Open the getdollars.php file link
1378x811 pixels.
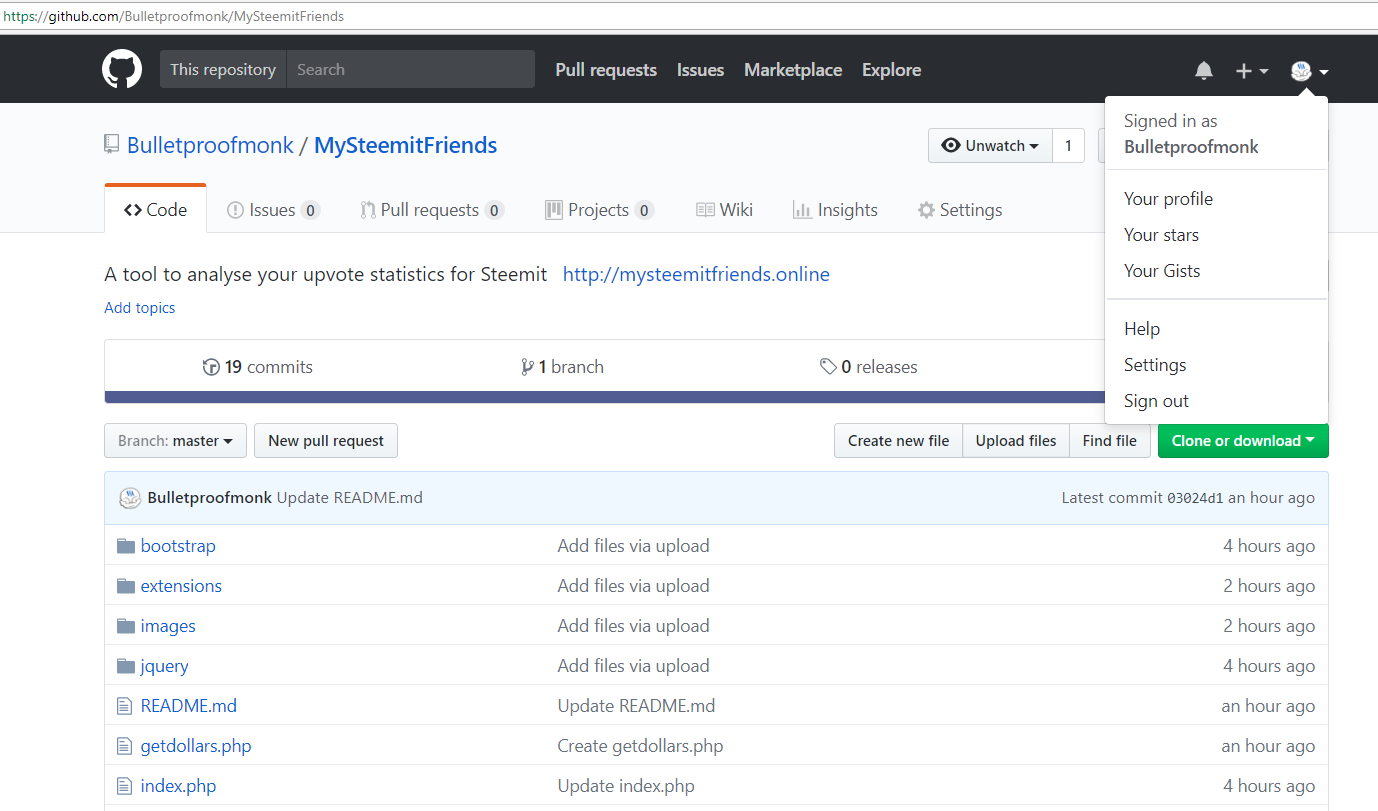196,746
